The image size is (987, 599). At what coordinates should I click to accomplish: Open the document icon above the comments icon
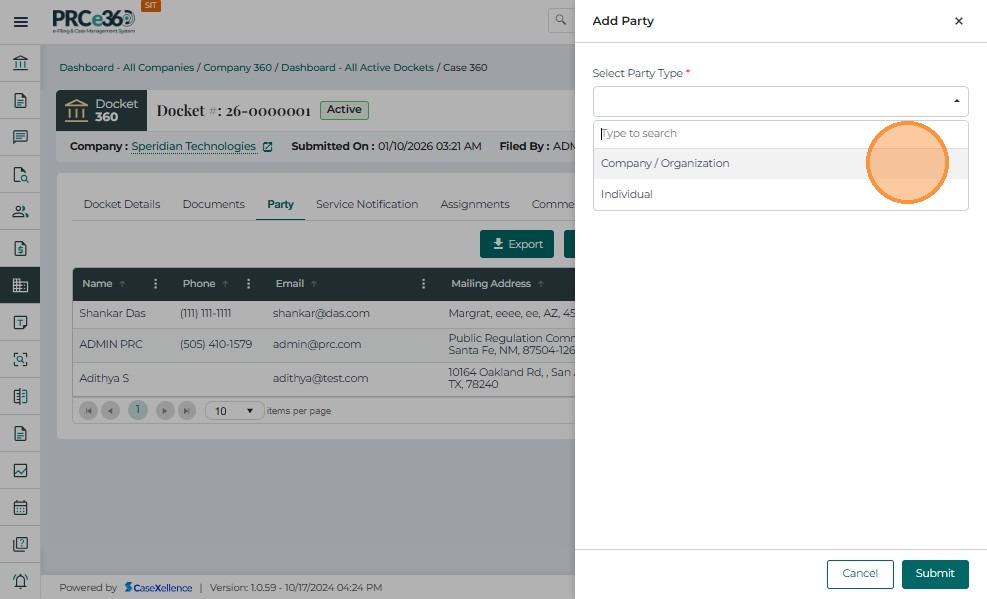pyautogui.click(x=20, y=100)
